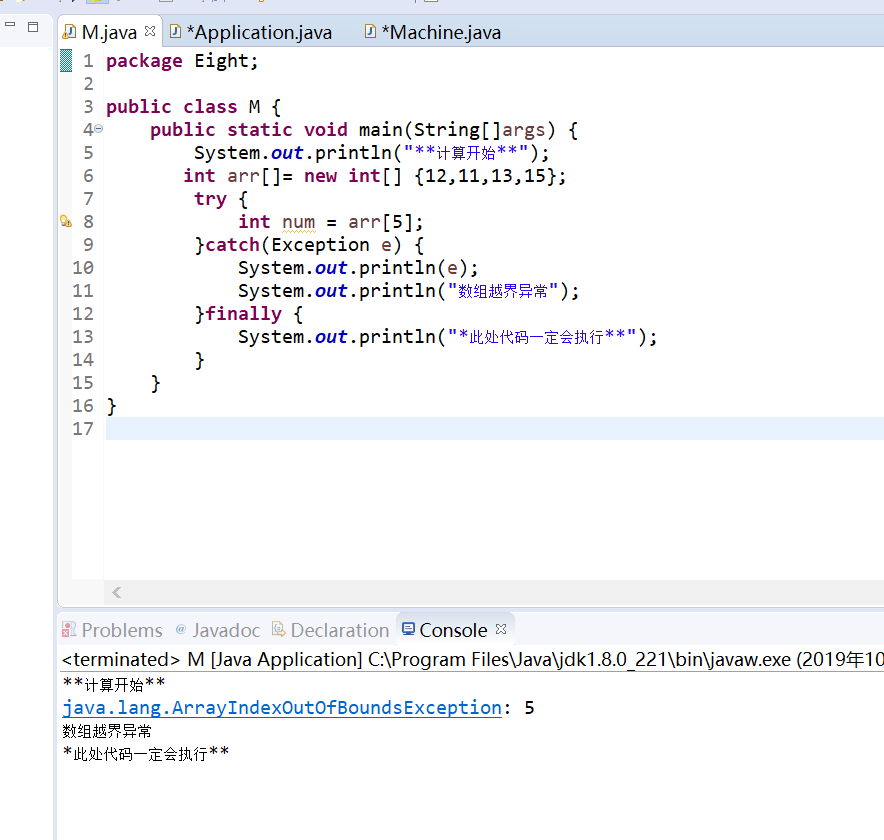Click the Problems tab icon
The image size is (884, 840).
pos(69,629)
